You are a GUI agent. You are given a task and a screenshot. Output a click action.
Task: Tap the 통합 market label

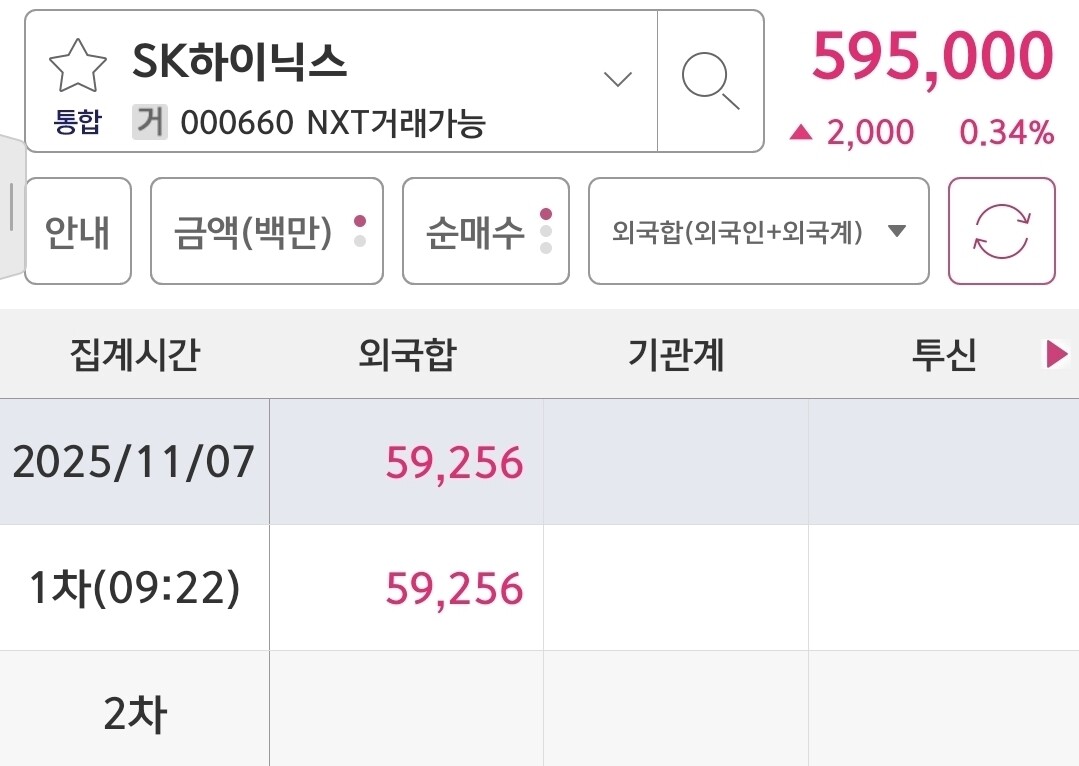coord(77,123)
